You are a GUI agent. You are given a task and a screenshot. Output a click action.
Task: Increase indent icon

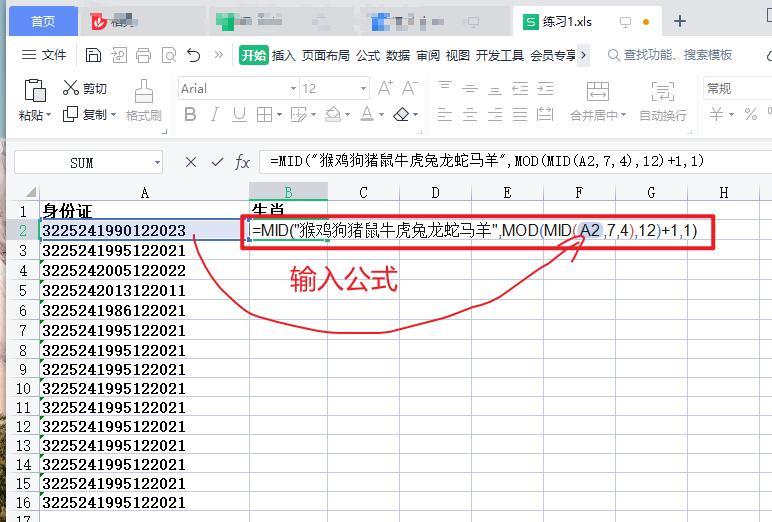(x=545, y=89)
